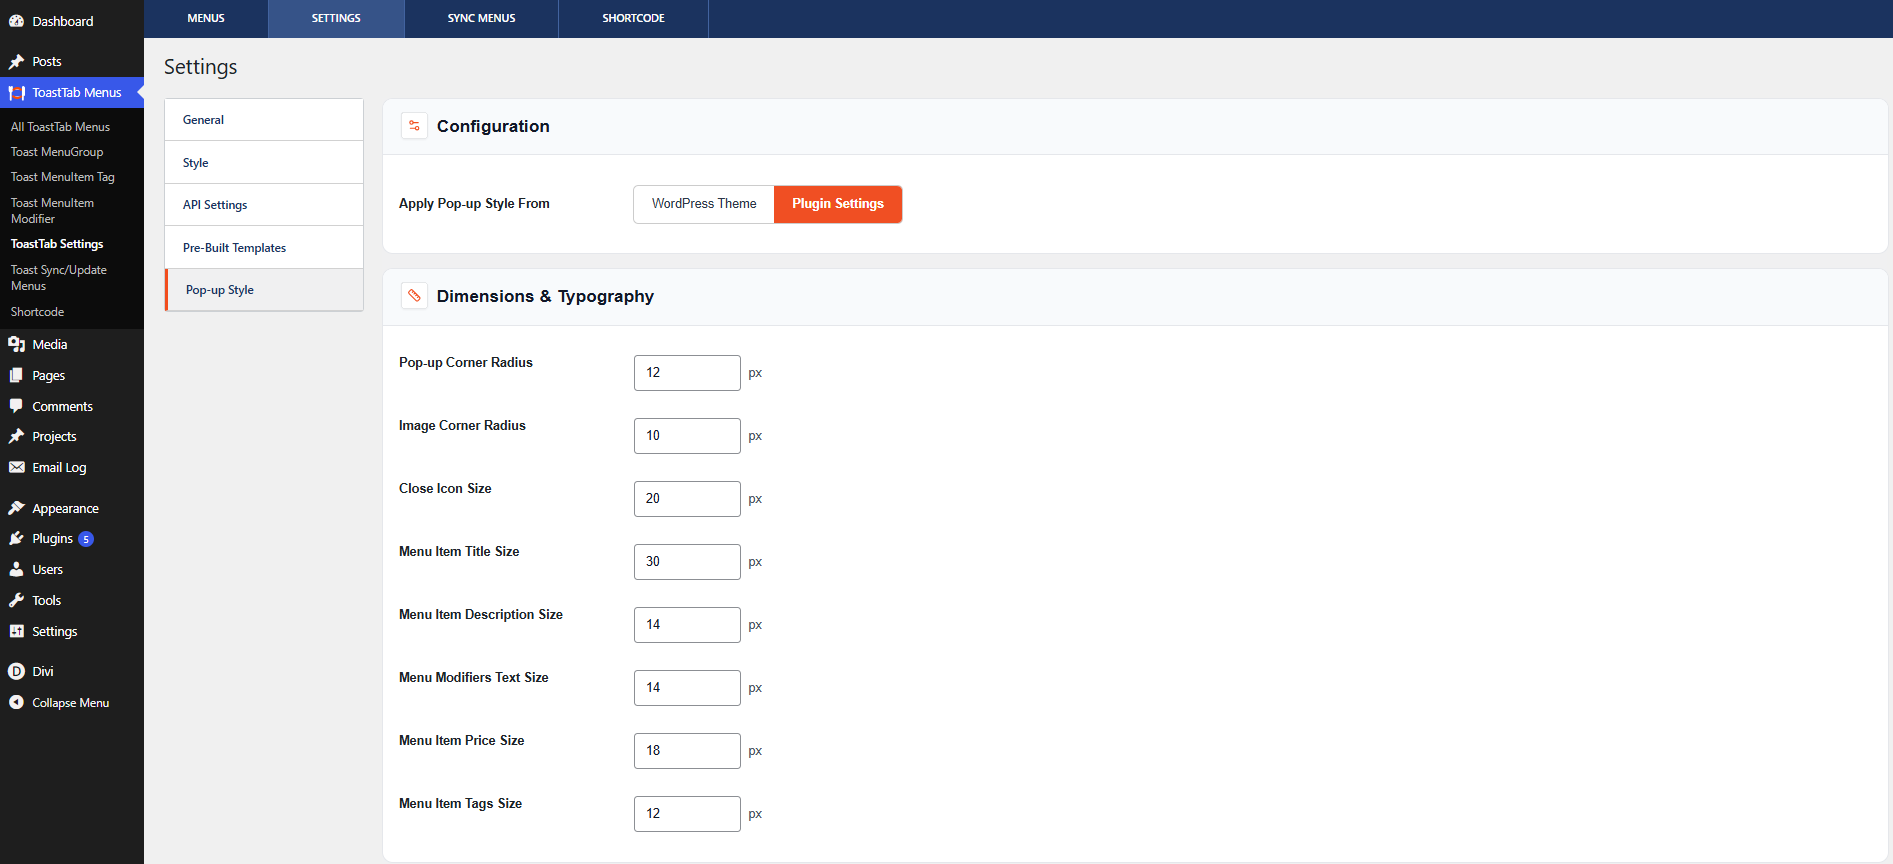
Task: Open the Appearance menu item
Action: coord(72,508)
